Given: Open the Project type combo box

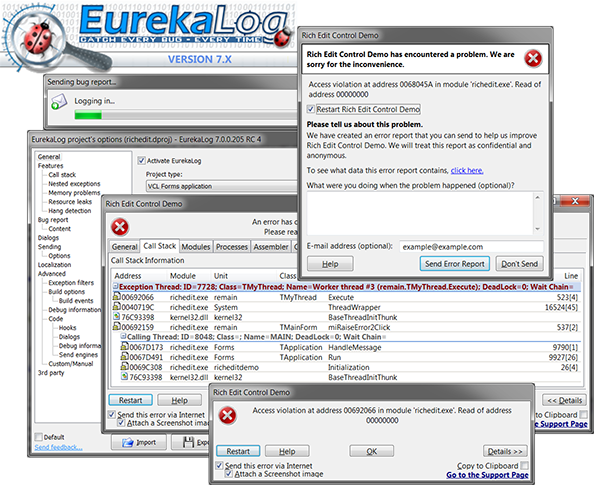Looking at the screenshot, I should 222,186.
